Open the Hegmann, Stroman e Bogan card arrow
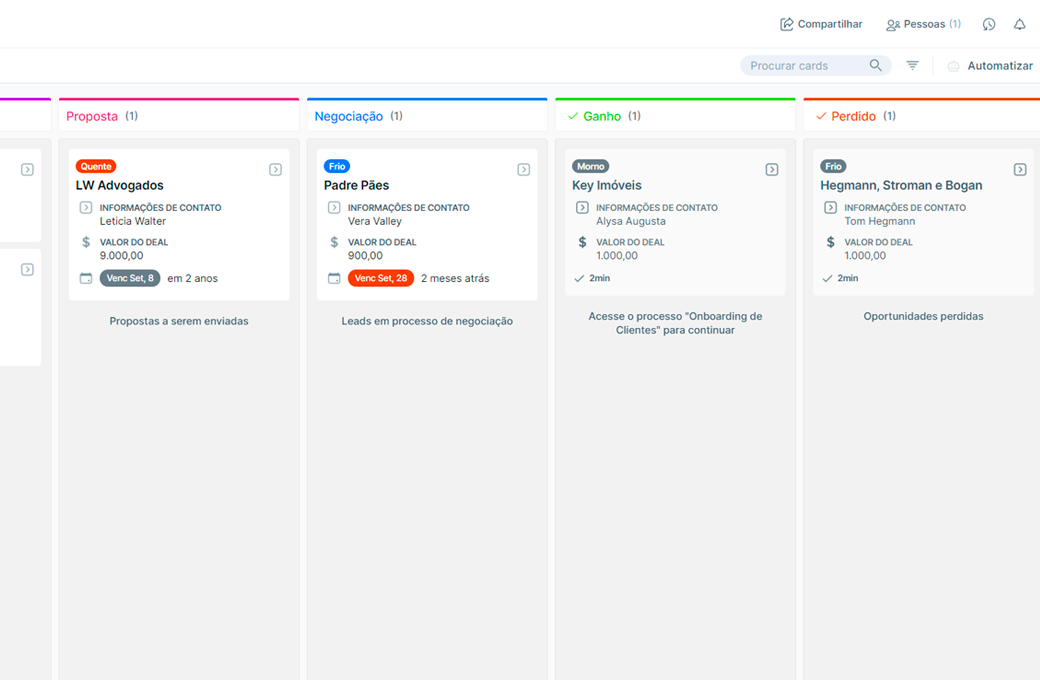Screen dimensions: 1040x680 tap(1020, 169)
